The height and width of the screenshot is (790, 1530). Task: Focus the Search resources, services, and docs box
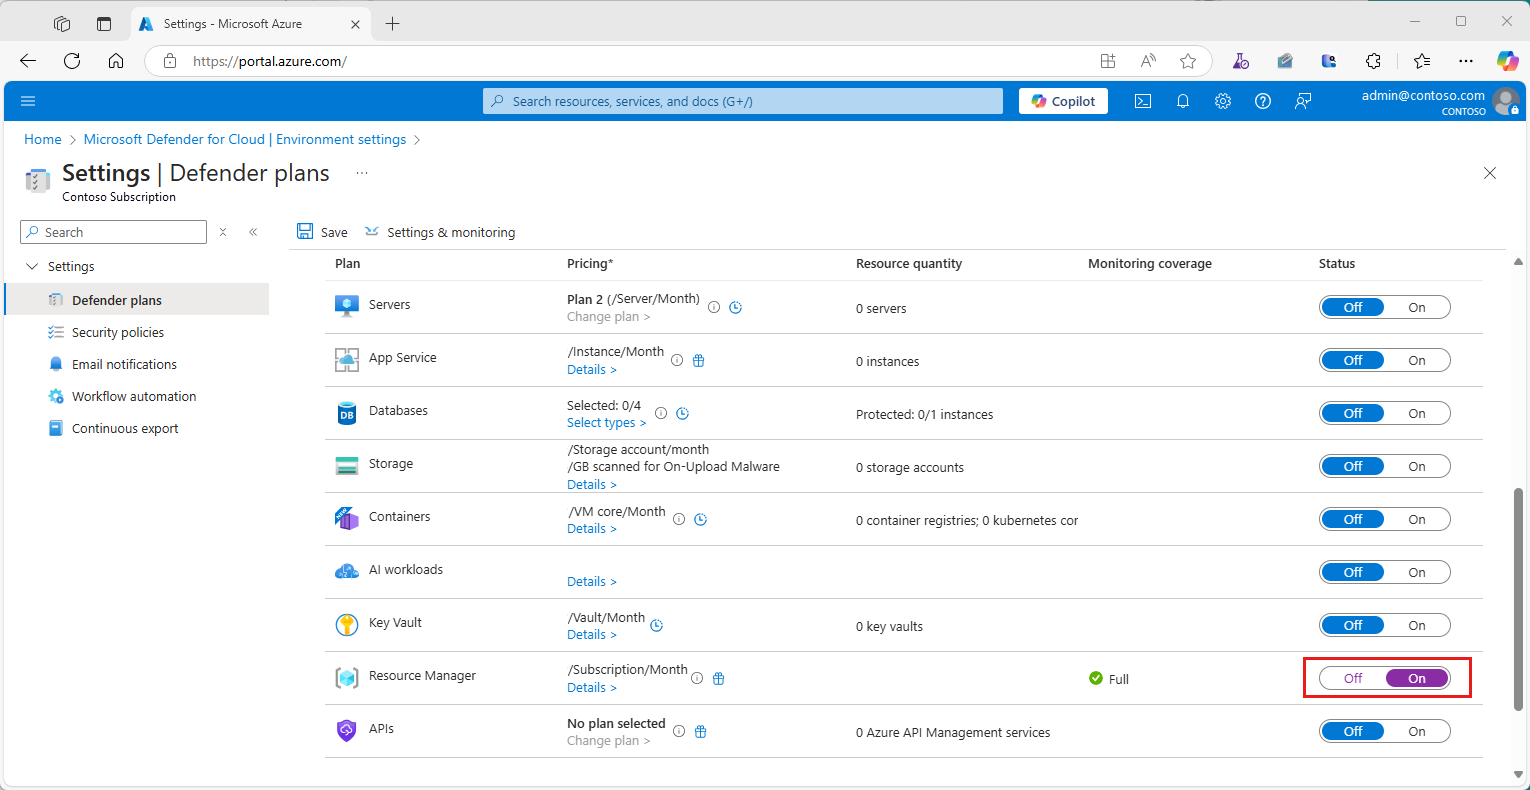click(x=743, y=101)
